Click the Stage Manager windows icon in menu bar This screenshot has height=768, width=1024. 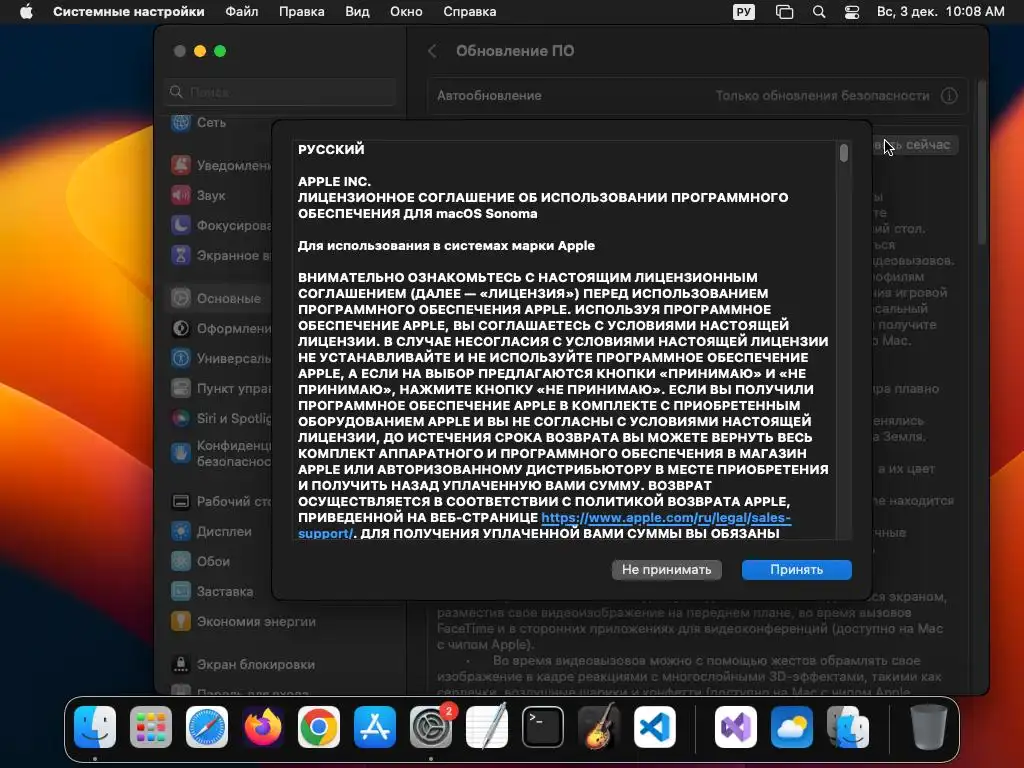click(x=784, y=12)
